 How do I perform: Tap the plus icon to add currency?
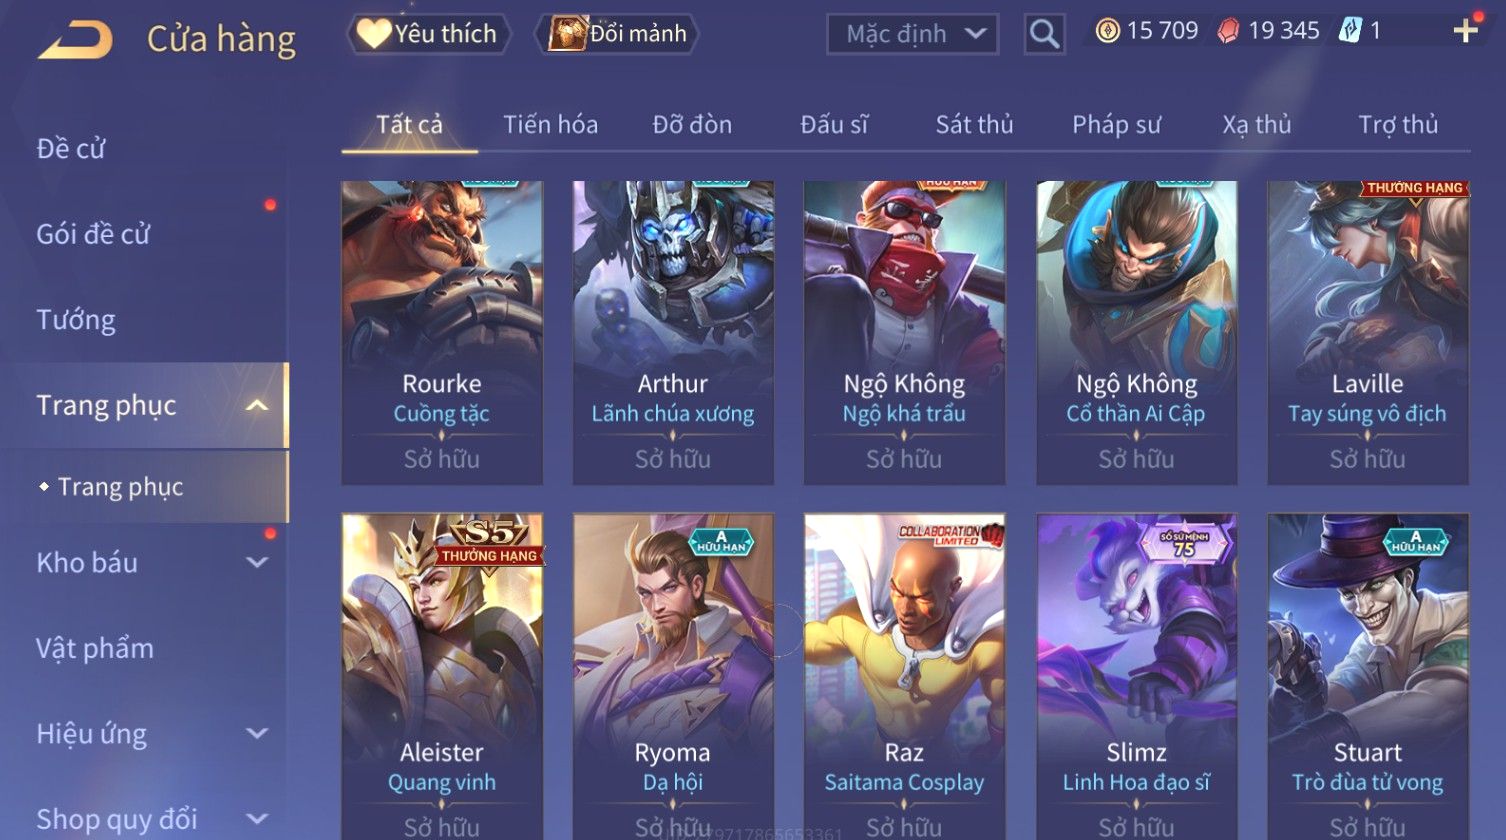click(x=1466, y=31)
